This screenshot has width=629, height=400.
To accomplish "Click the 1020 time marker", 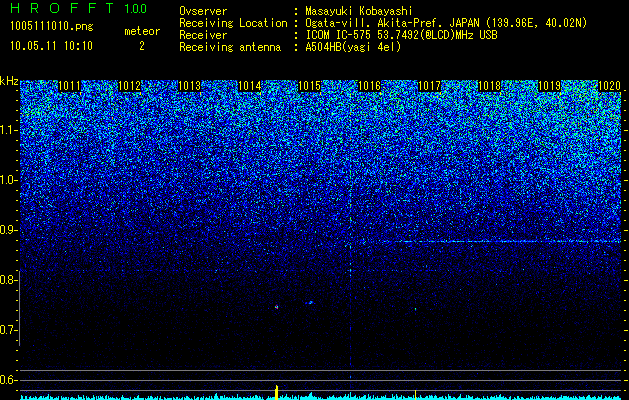I will tap(609, 86).
